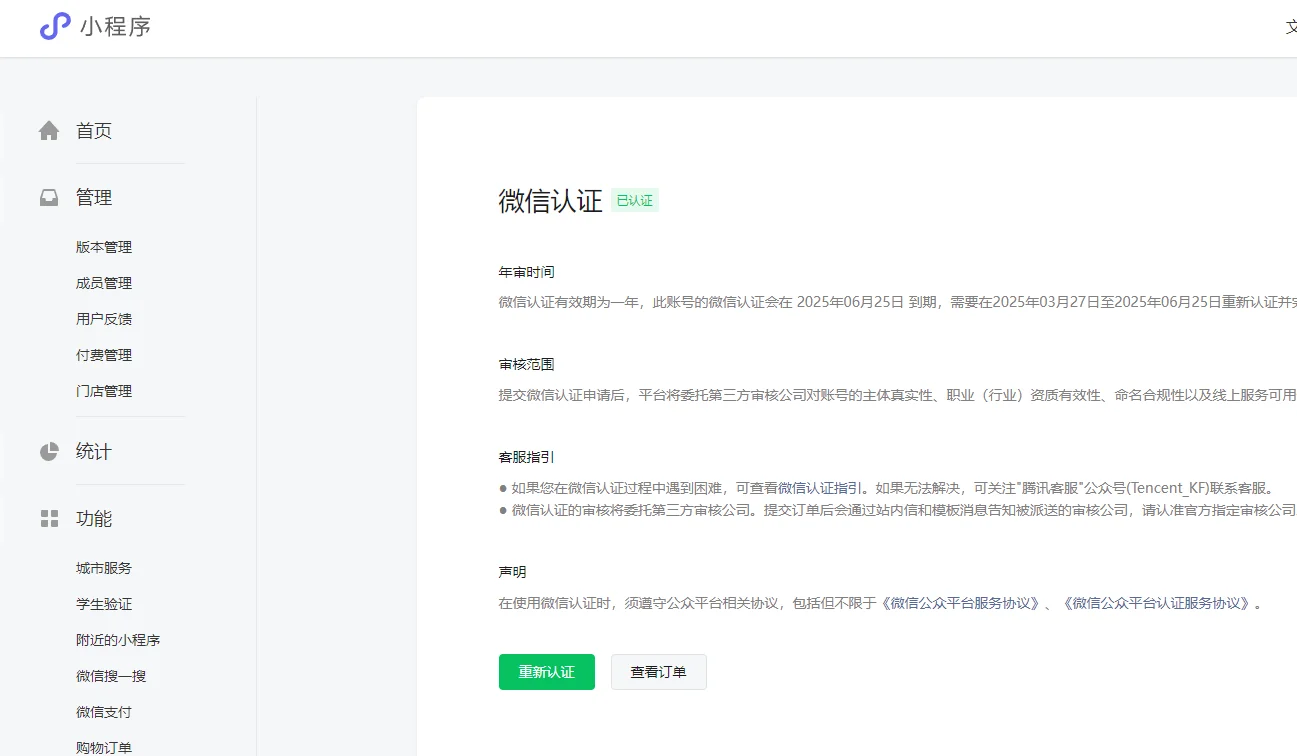The width and height of the screenshot is (1297, 756).
Task: Click the pie chart icon beside 统计
Action: point(49,452)
